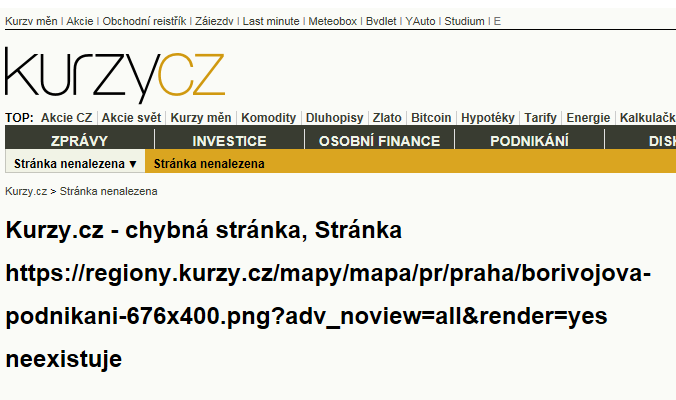Go to Zlato in TOP row
This screenshot has width=676, height=400.
[387, 118]
